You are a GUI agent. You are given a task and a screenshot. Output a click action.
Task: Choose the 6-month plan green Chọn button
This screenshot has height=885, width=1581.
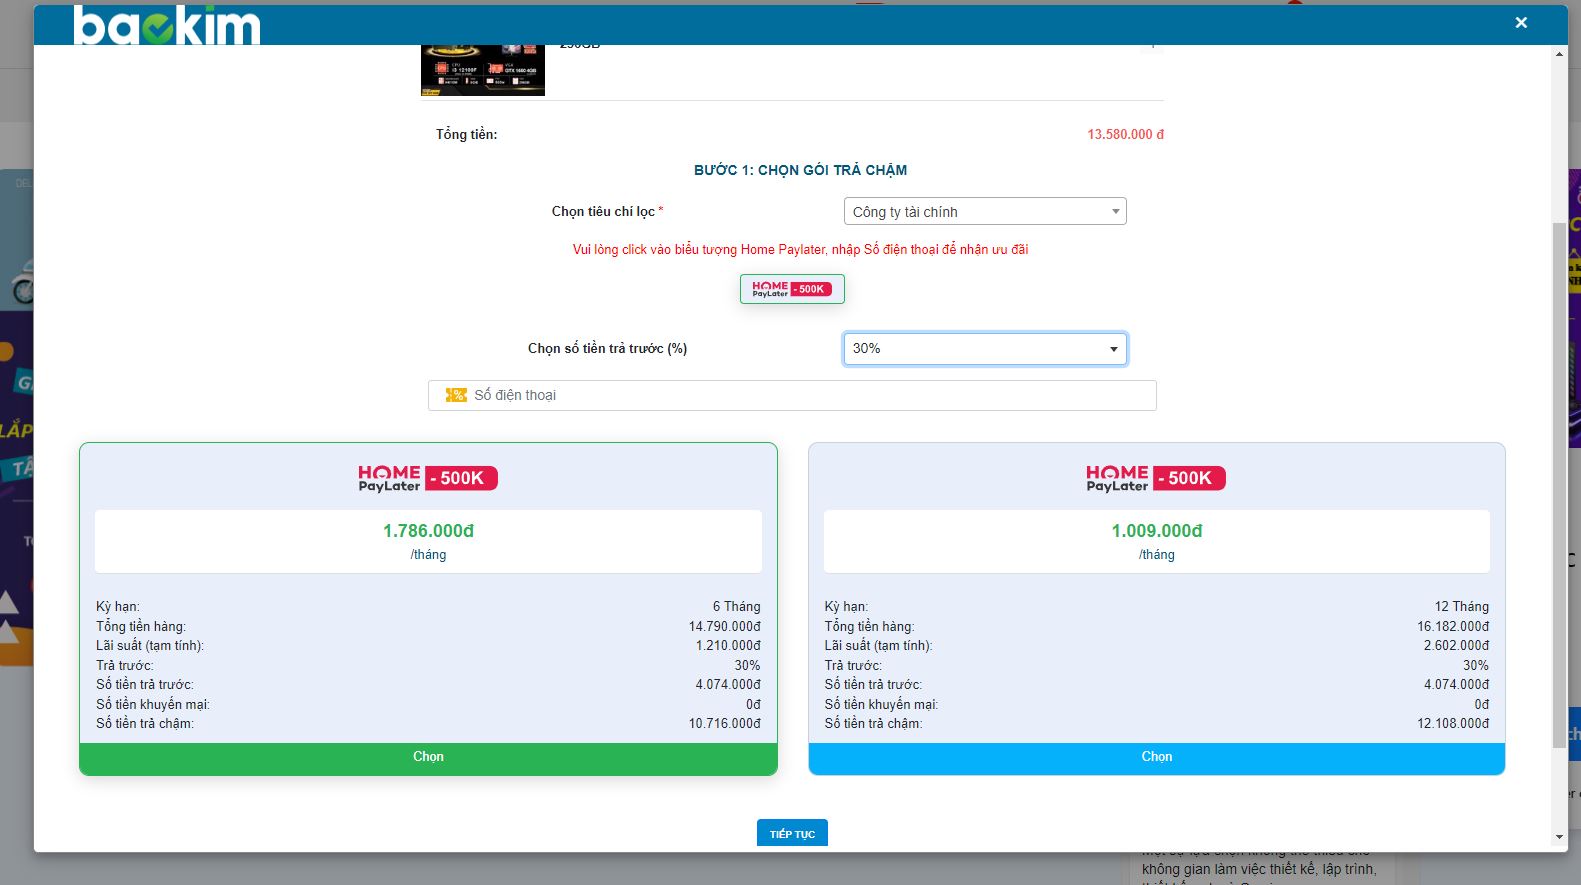(x=428, y=757)
